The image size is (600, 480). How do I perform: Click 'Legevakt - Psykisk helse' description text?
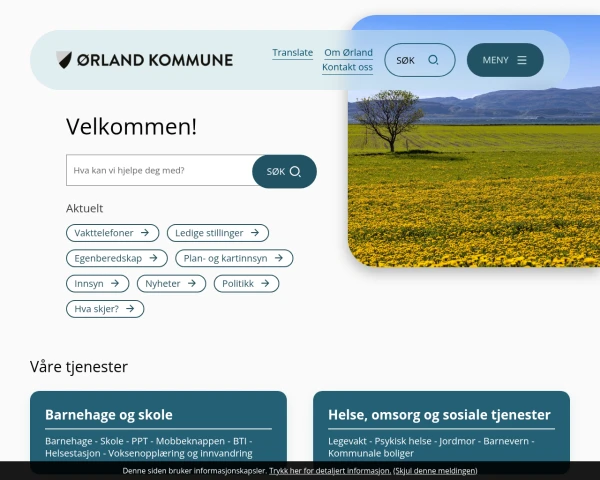point(431,447)
